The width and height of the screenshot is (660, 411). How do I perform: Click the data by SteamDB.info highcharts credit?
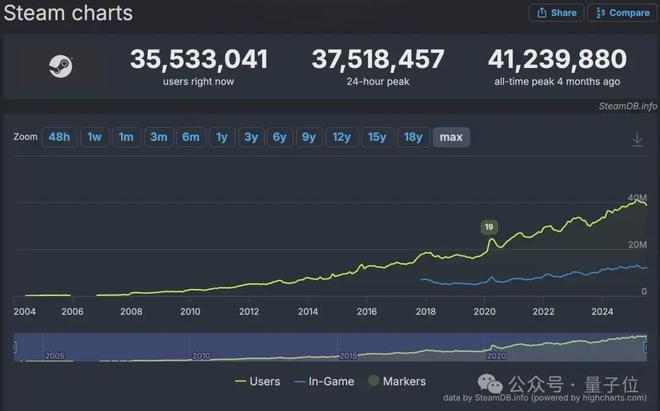click(x=545, y=398)
